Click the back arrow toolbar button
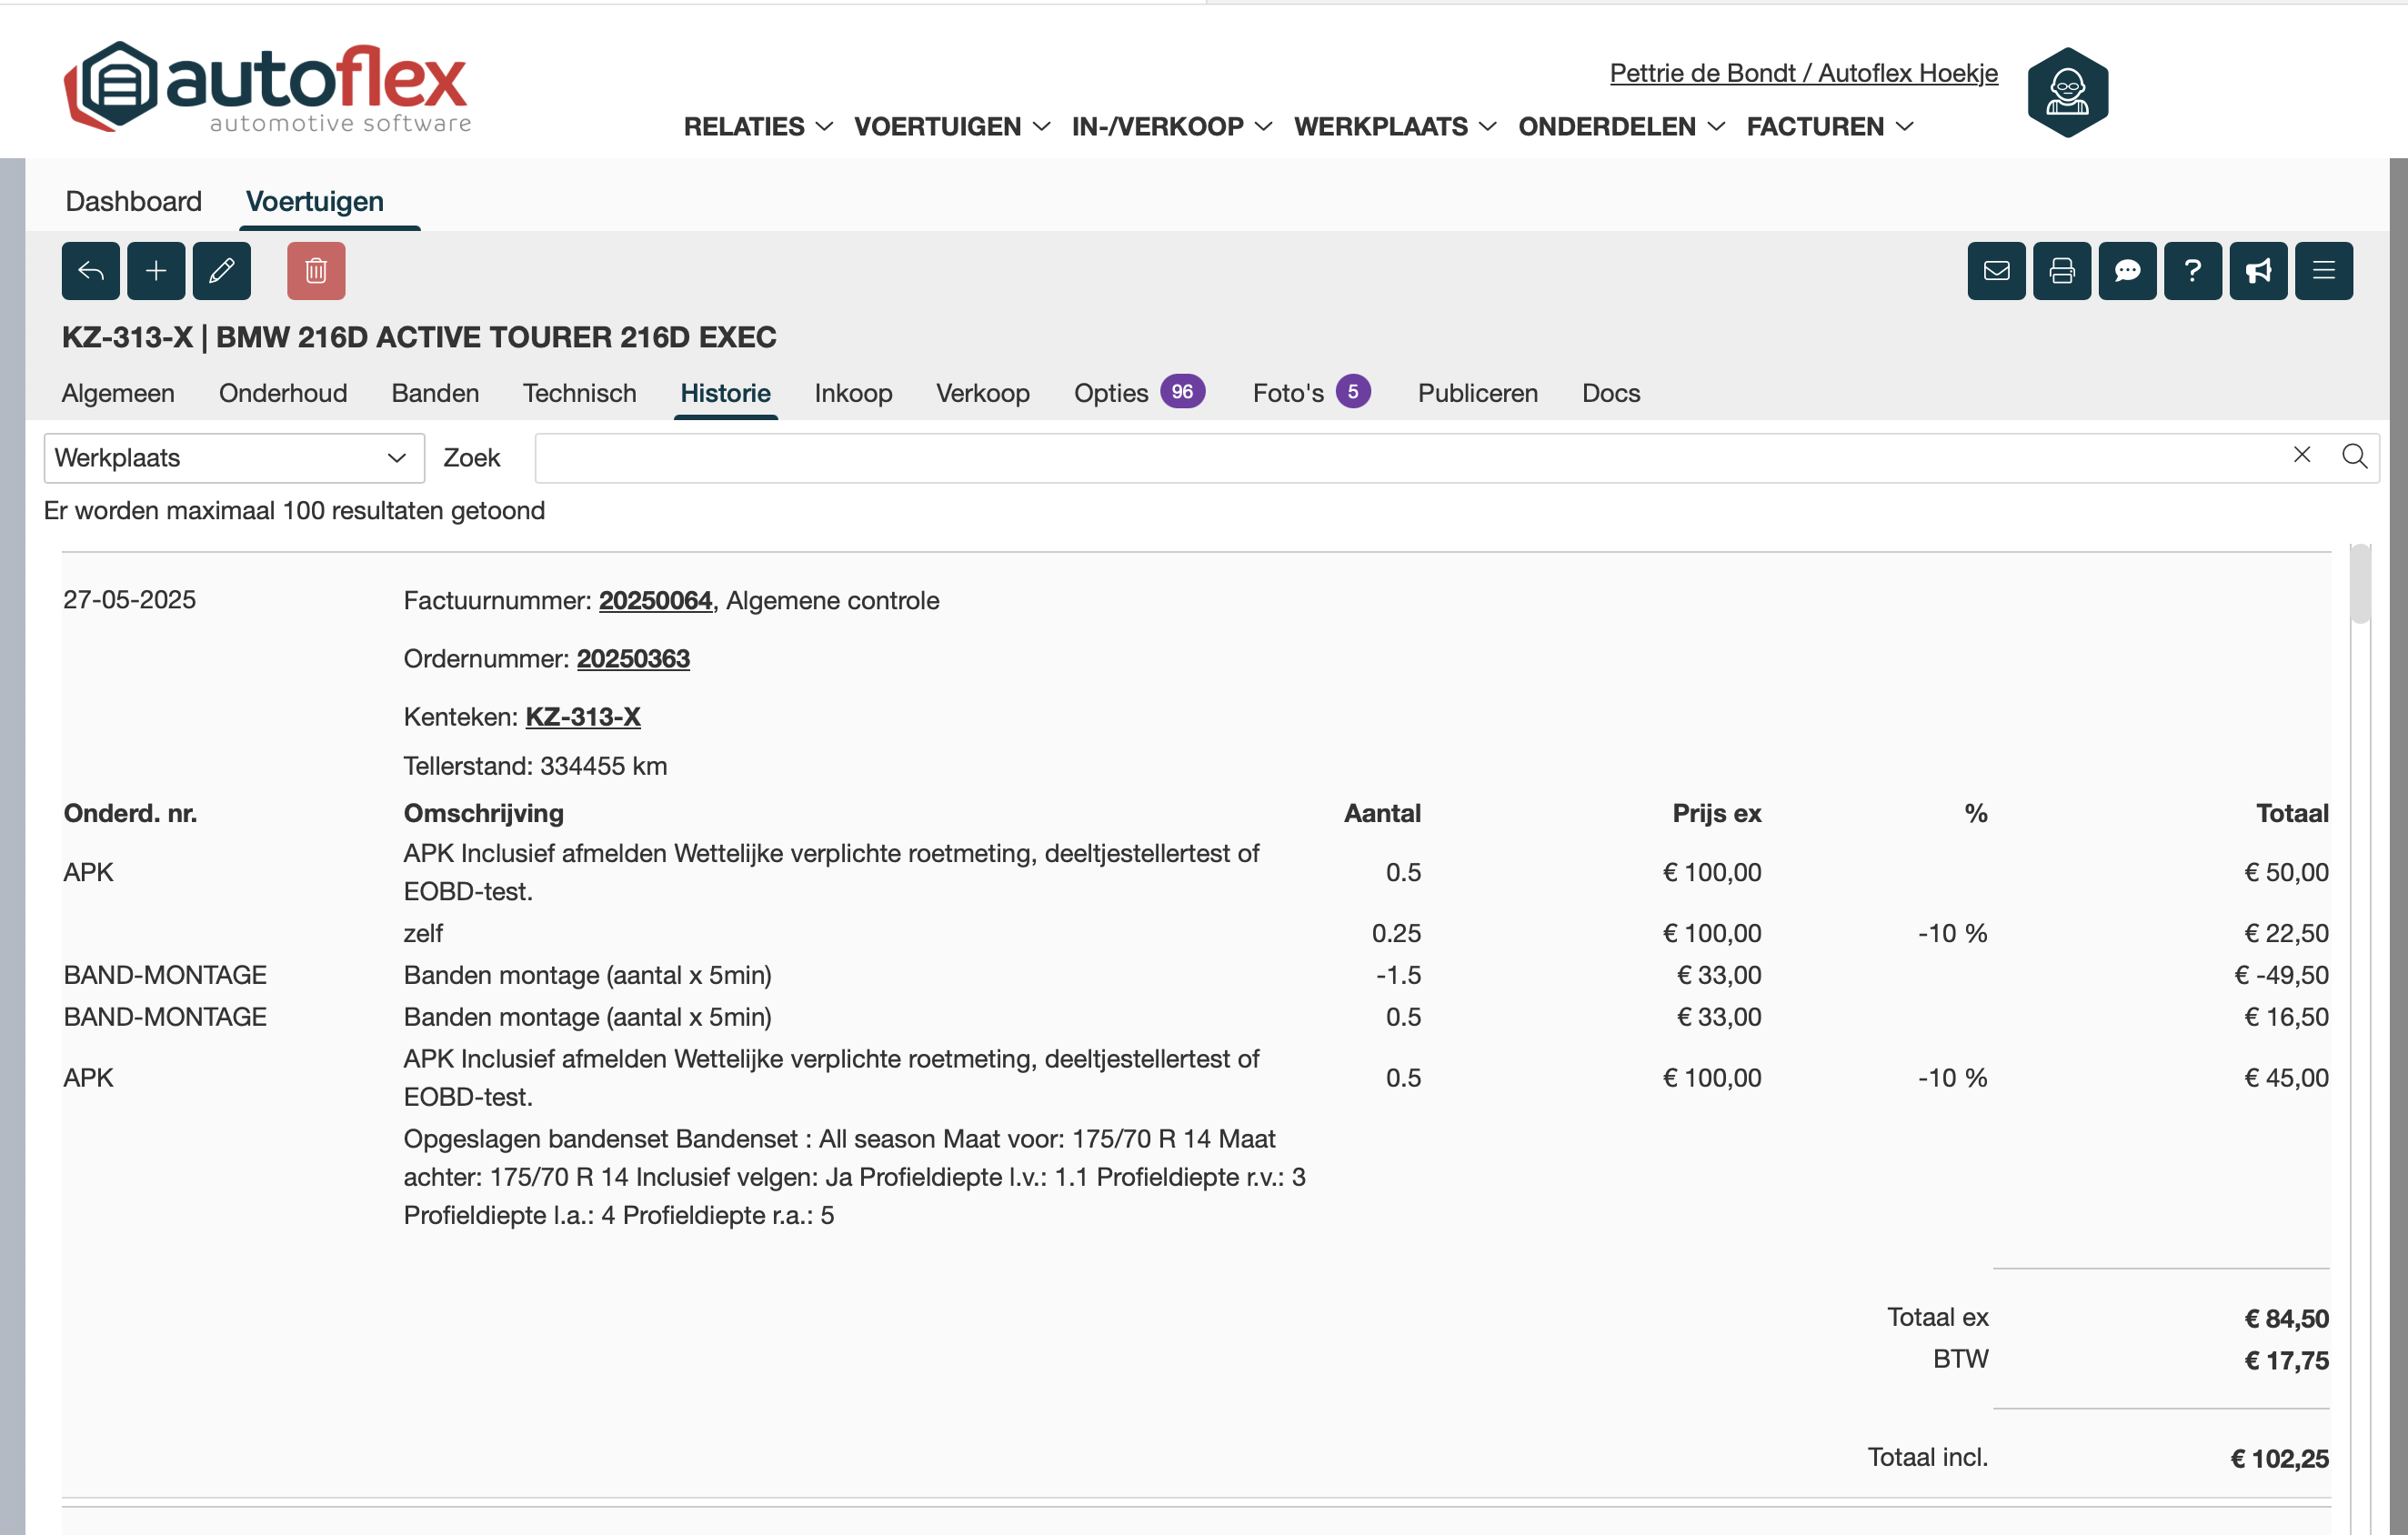Screen dimensions: 2408x1535 click(90, 271)
